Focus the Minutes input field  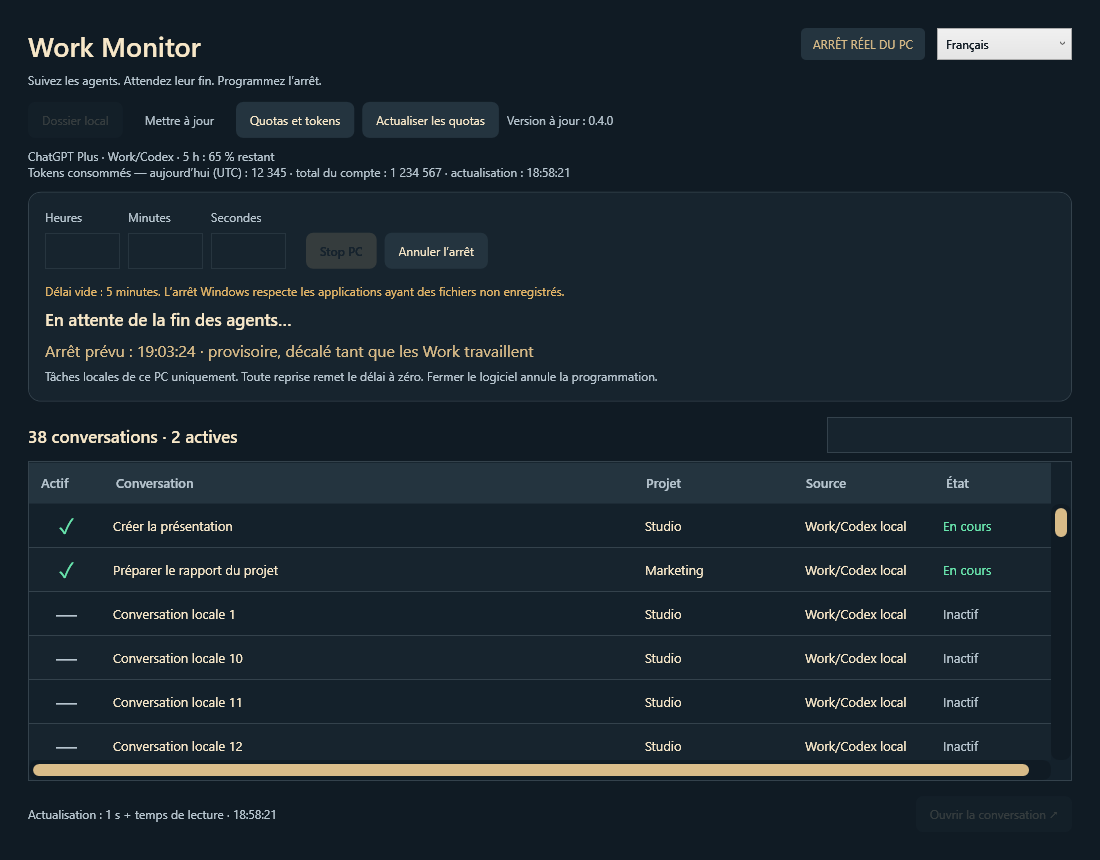pyautogui.click(x=165, y=250)
